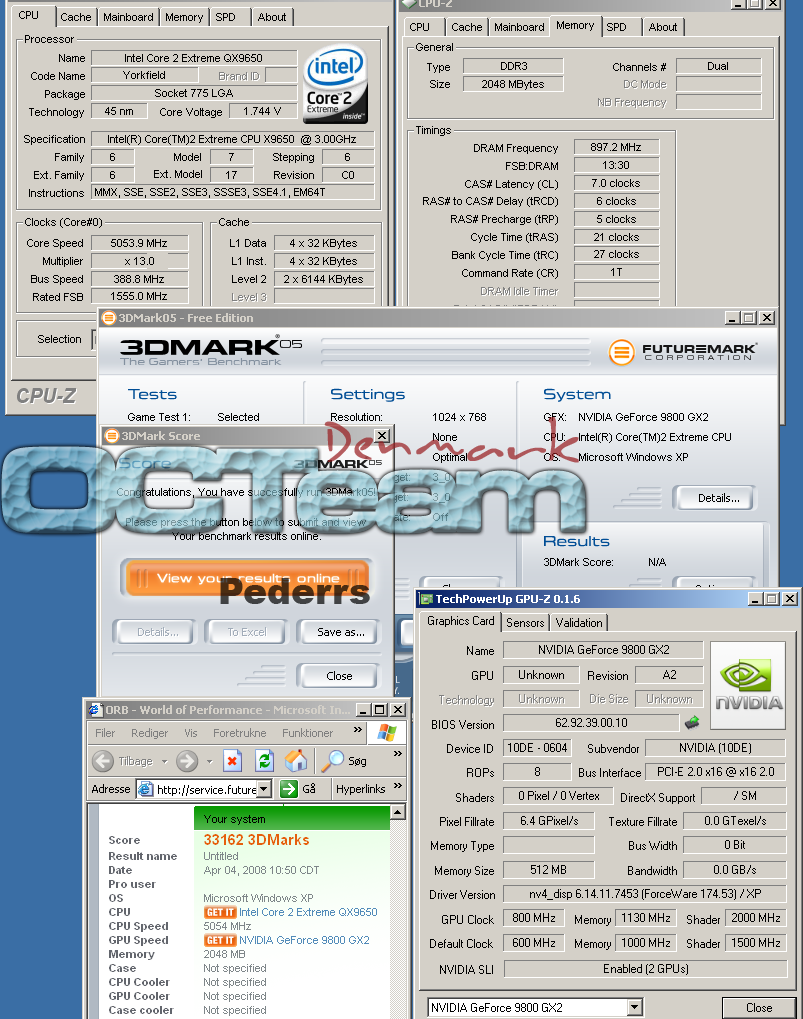
Task: Click the IE page scrollbar up arrow
Action: (x=398, y=812)
